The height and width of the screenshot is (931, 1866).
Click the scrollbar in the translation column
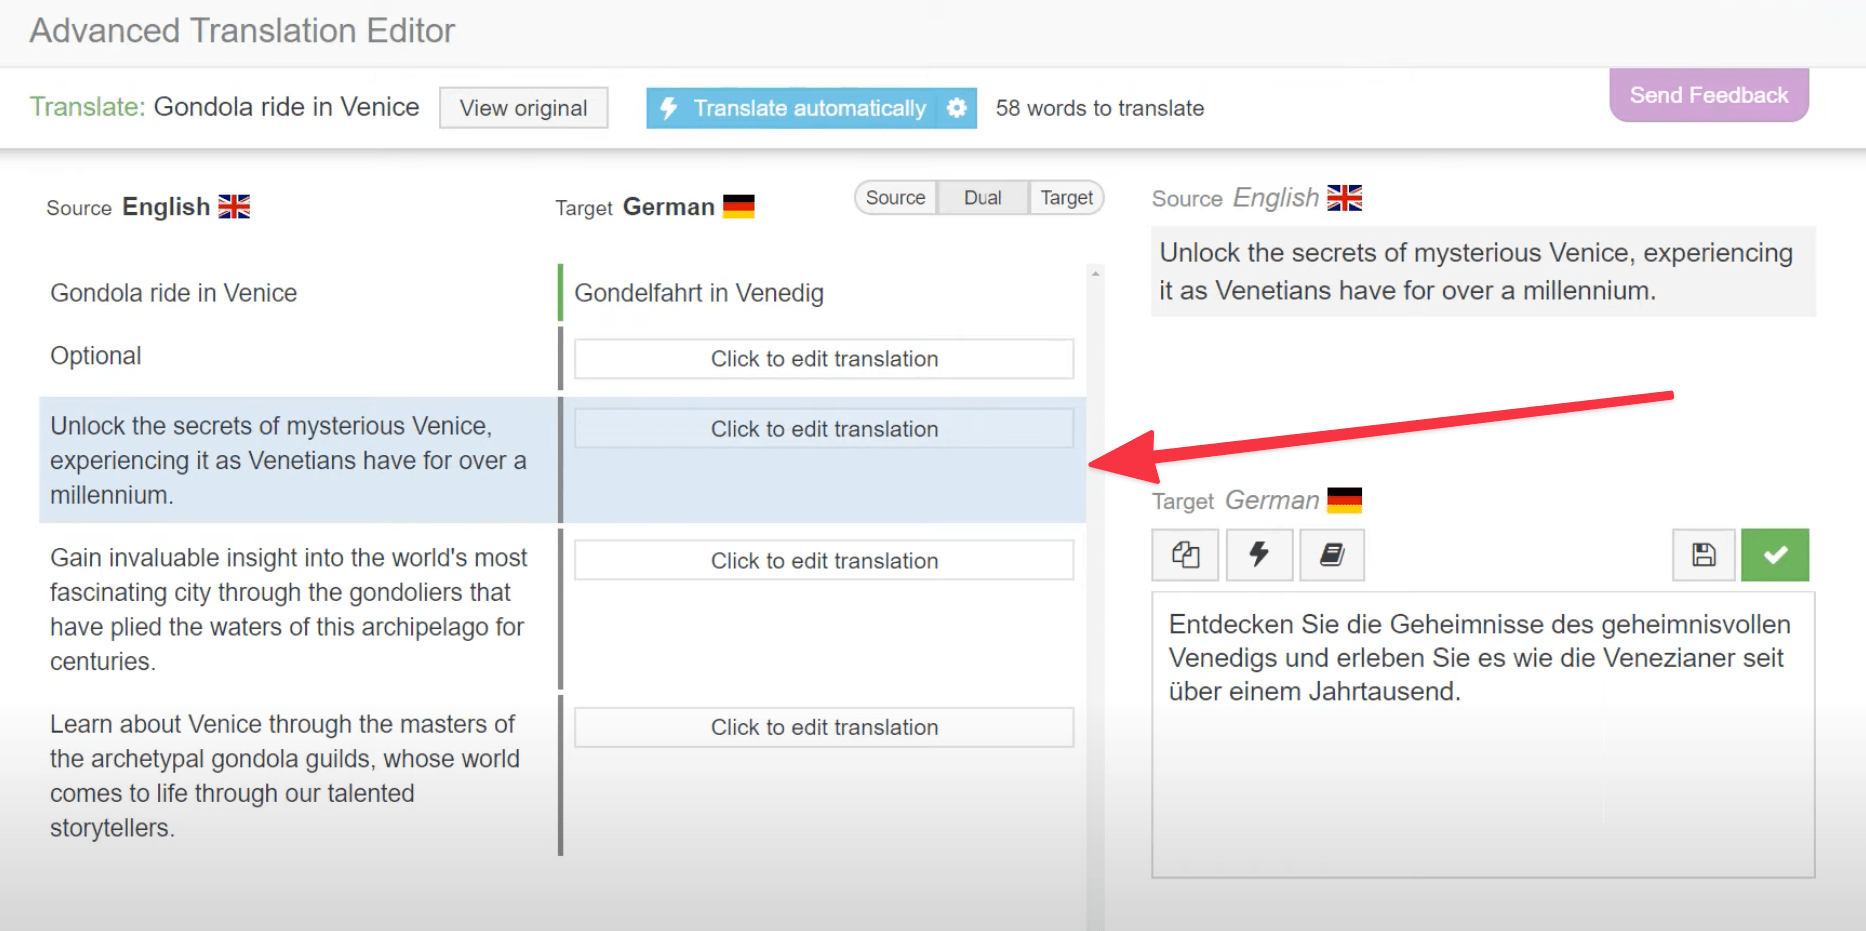click(x=1094, y=400)
